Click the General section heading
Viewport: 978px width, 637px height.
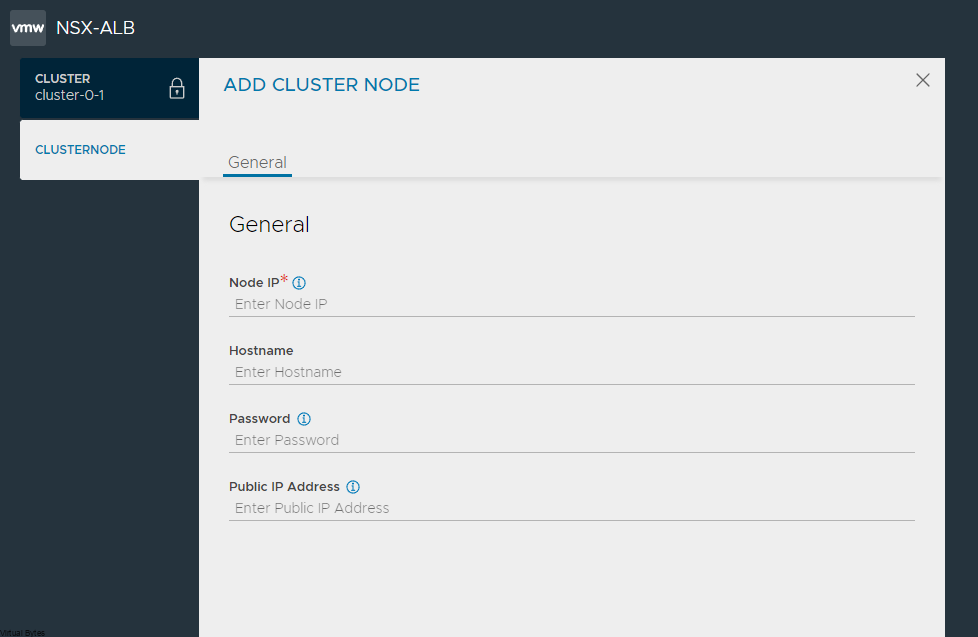coord(269,225)
